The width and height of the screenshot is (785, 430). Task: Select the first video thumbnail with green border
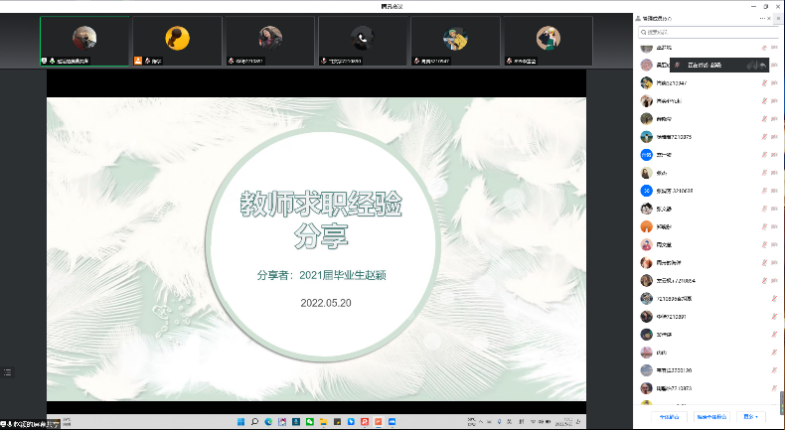[84, 41]
